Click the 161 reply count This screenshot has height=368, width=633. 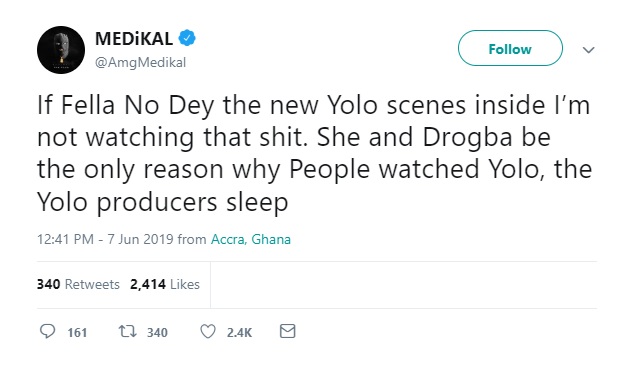coord(77,332)
